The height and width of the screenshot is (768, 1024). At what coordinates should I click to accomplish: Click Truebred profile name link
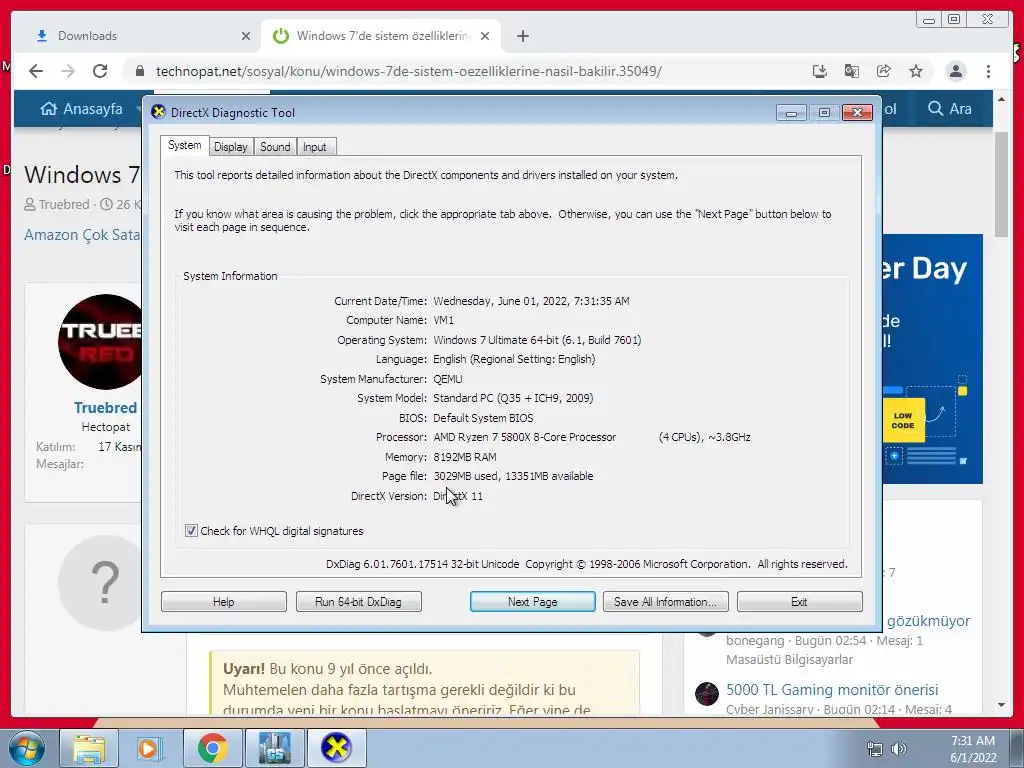(x=105, y=408)
